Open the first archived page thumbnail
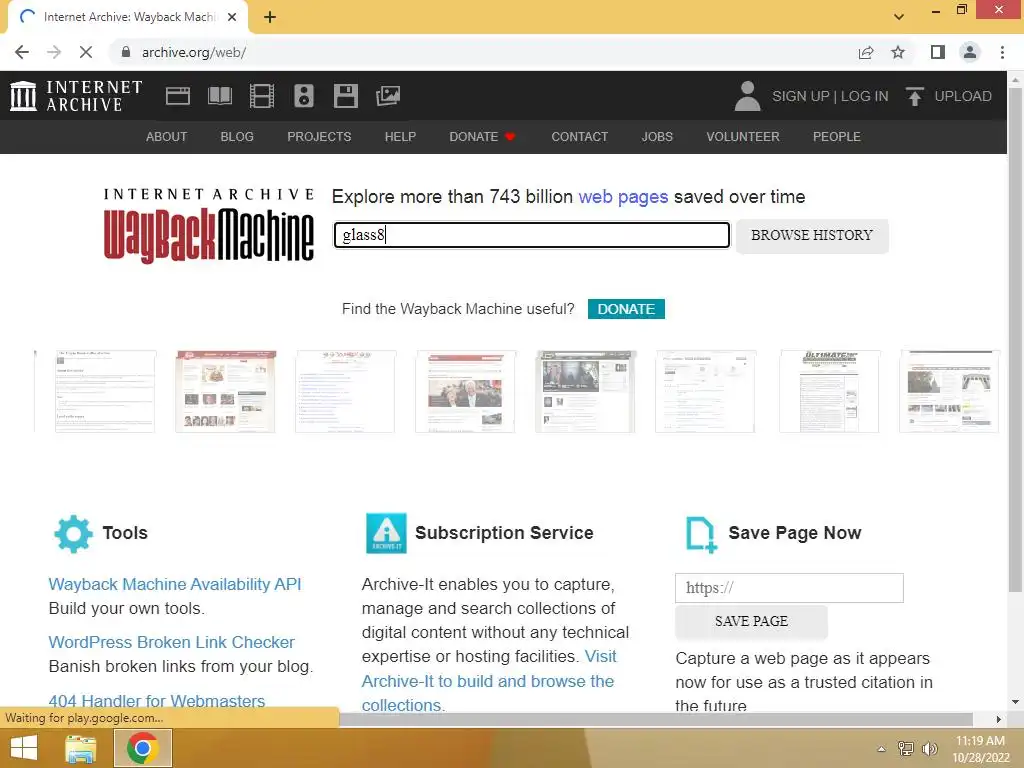 pos(105,391)
